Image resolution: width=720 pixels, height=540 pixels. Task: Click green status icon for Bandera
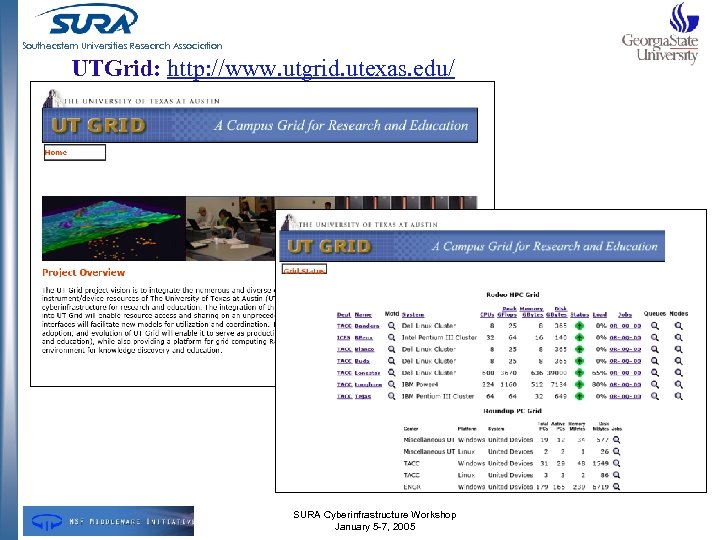(579, 326)
